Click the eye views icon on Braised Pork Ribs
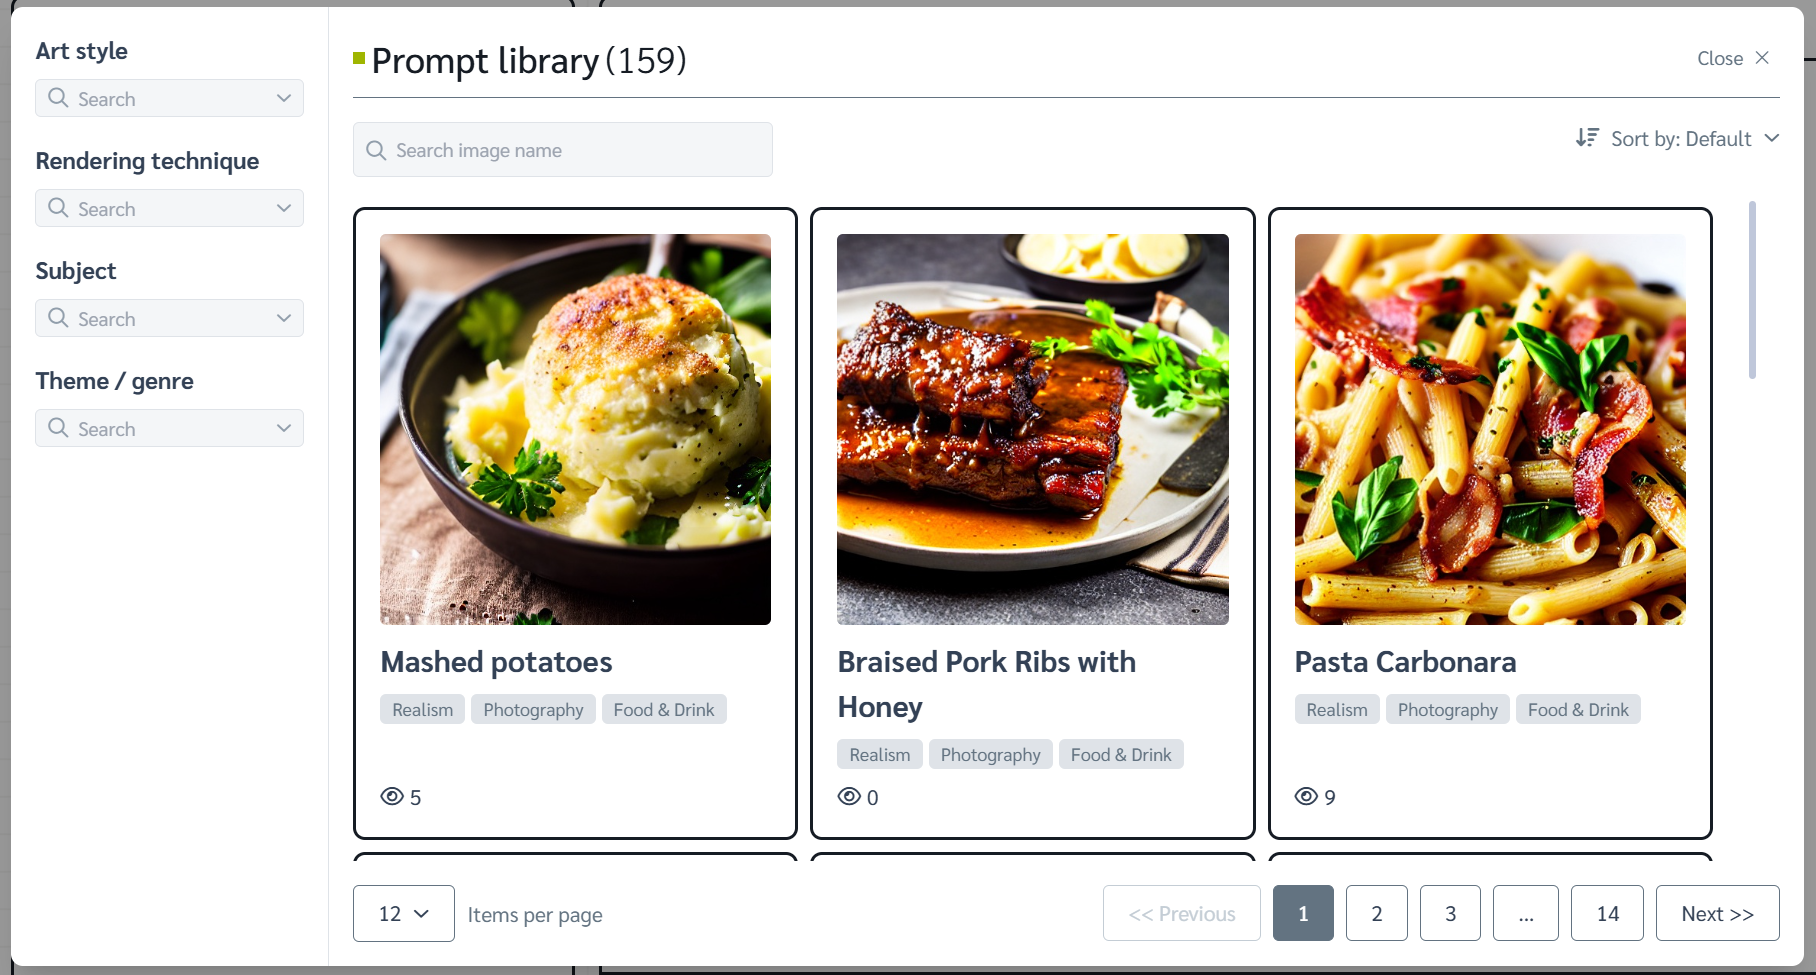This screenshot has width=1816, height=975. 849,796
